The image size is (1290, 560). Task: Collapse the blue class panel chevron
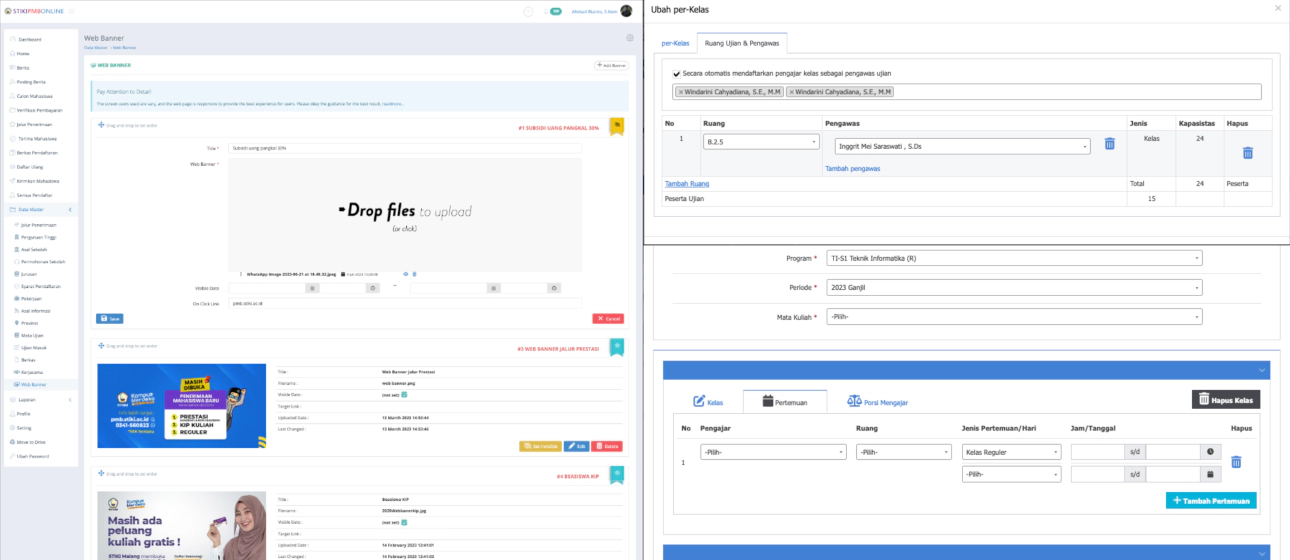[x=1261, y=370]
